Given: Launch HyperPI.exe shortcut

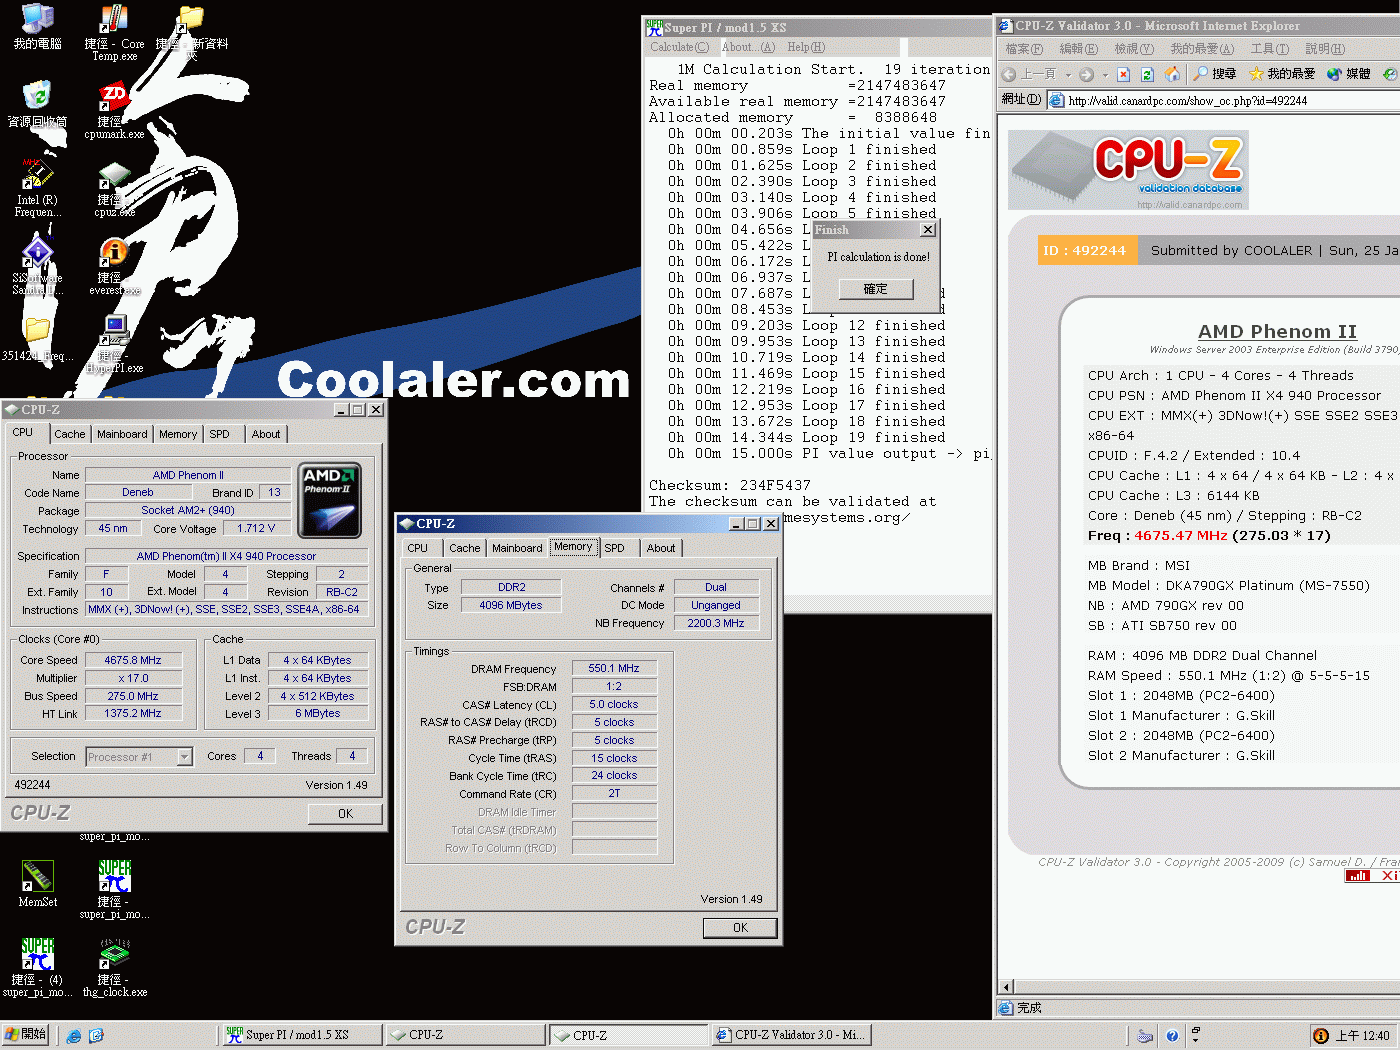Looking at the screenshot, I should click(x=114, y=344).
